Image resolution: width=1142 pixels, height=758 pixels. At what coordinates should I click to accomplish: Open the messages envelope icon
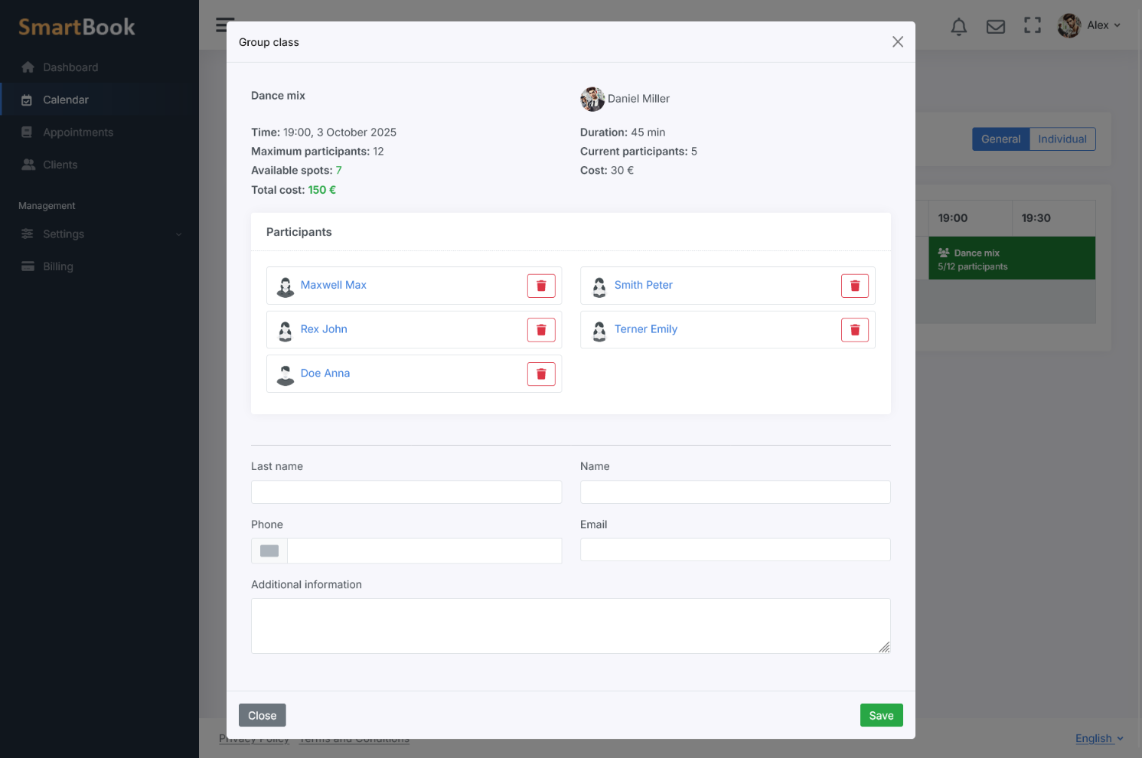pyautogui.click(x=995, y=27)
